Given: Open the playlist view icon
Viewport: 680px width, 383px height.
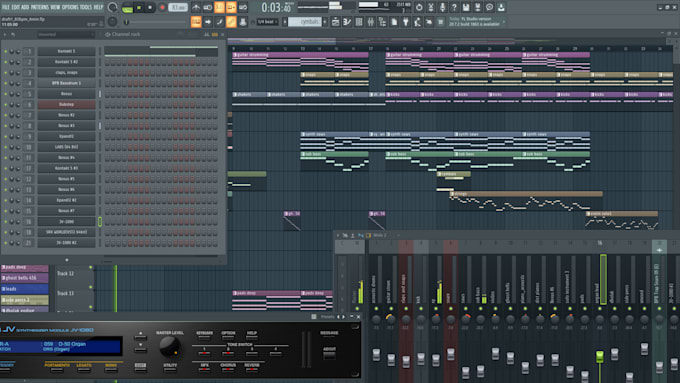Looking at the screenshot, I should tap(336, 22).
